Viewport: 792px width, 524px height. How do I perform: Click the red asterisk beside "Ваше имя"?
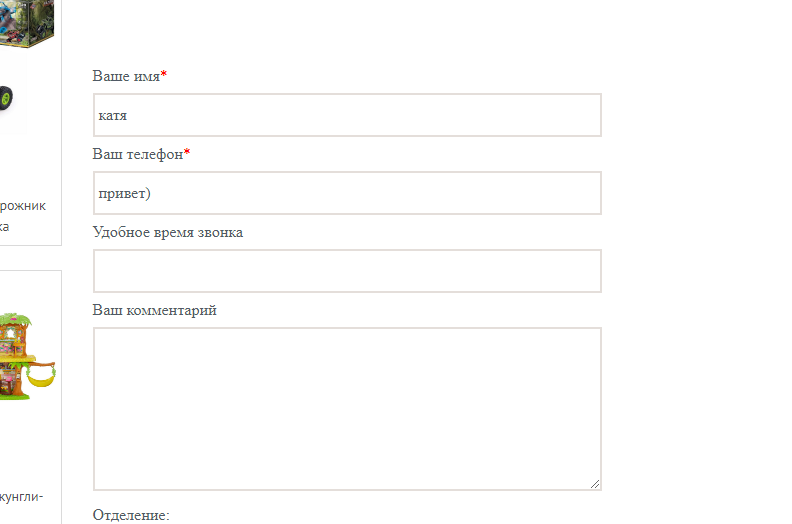tap(164, 75)
